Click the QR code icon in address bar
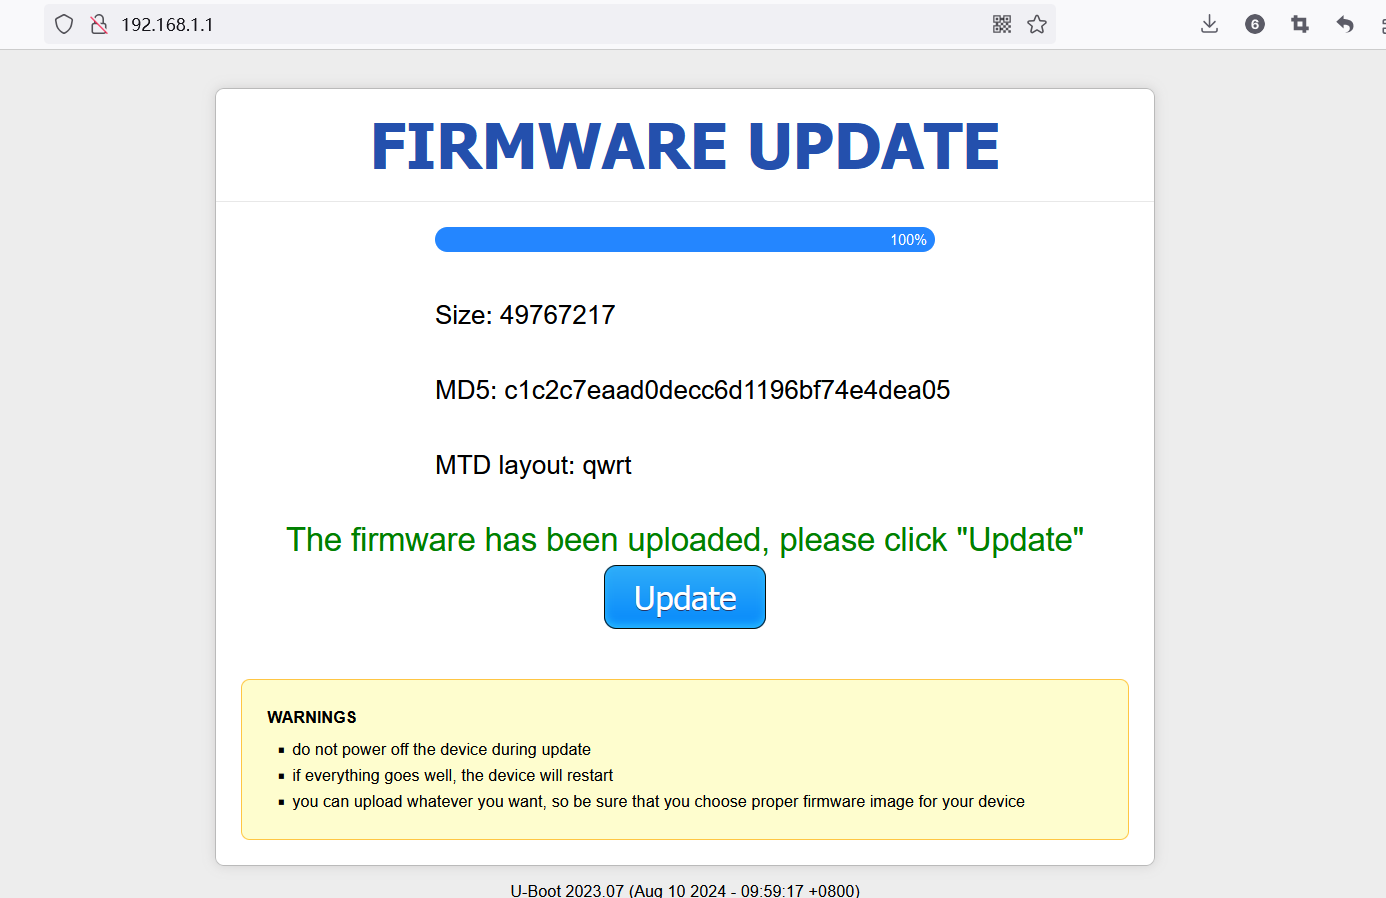This screenshot has height=898, width=1386. click(x=1002, y=24)
